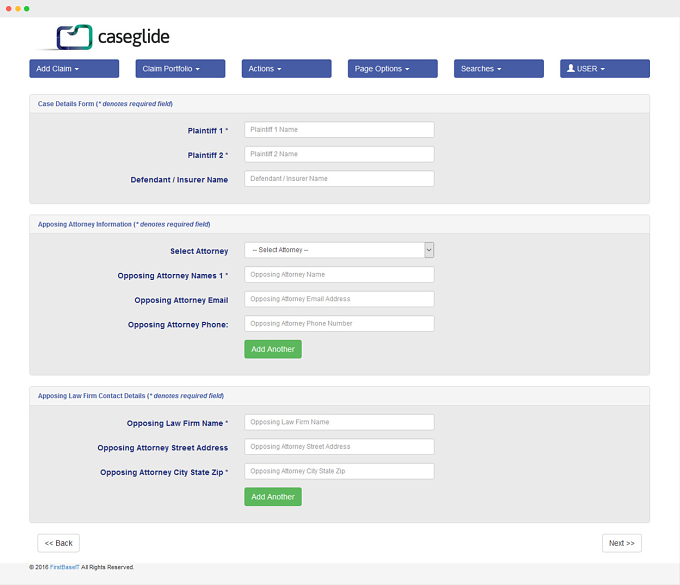Focus the Plaintiff 1 Name field
This screenshot has width=680, height=585.
pos(339,130)
